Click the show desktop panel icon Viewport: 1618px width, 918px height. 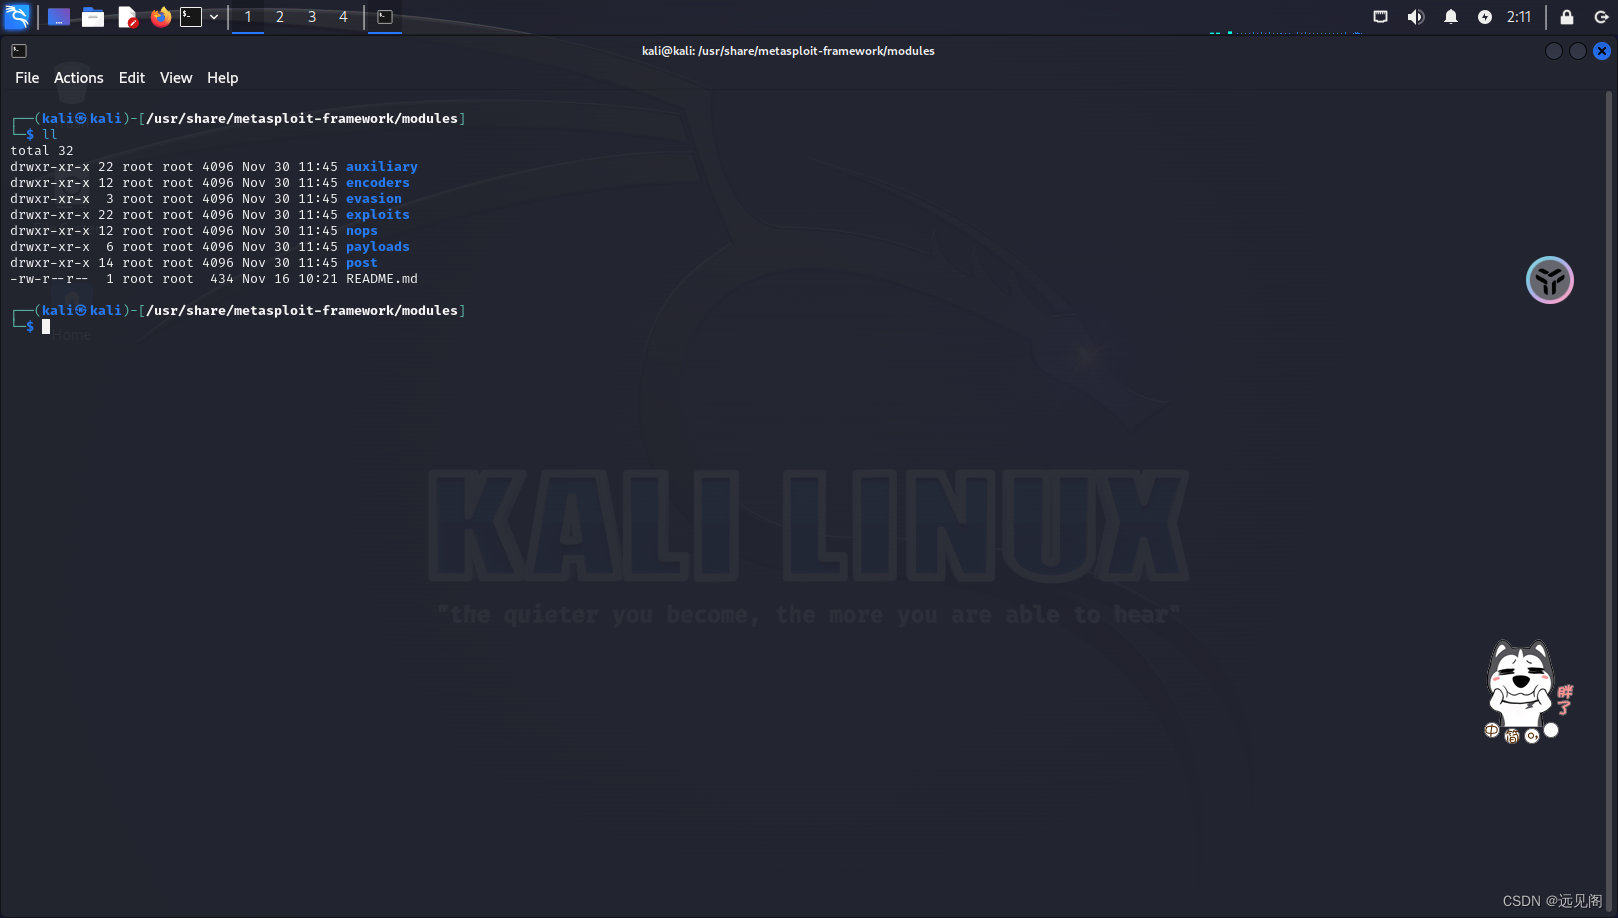59,17
